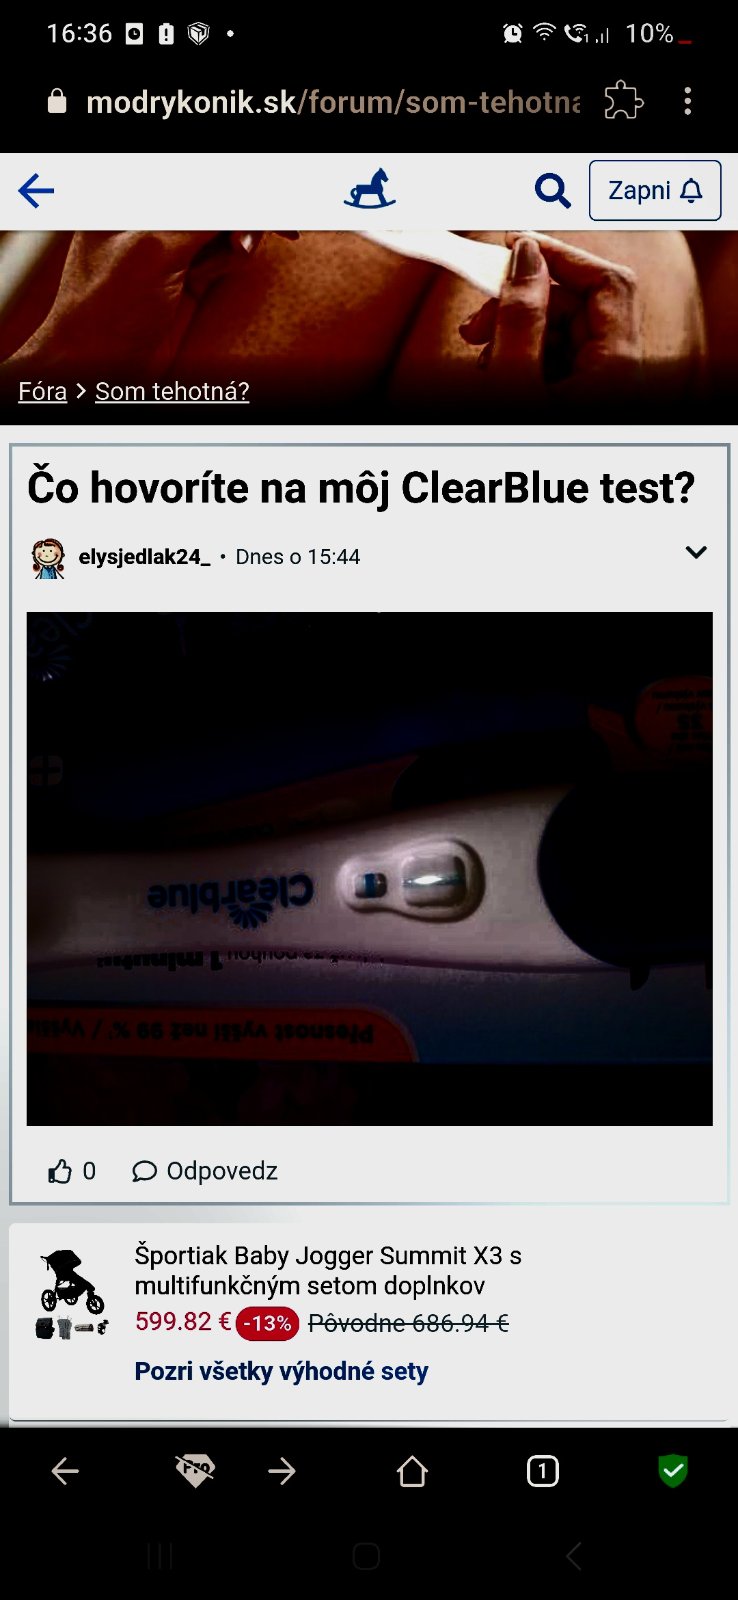
Task: Open elysjedlak24_ username profile
Action: (x=144, y=557)
